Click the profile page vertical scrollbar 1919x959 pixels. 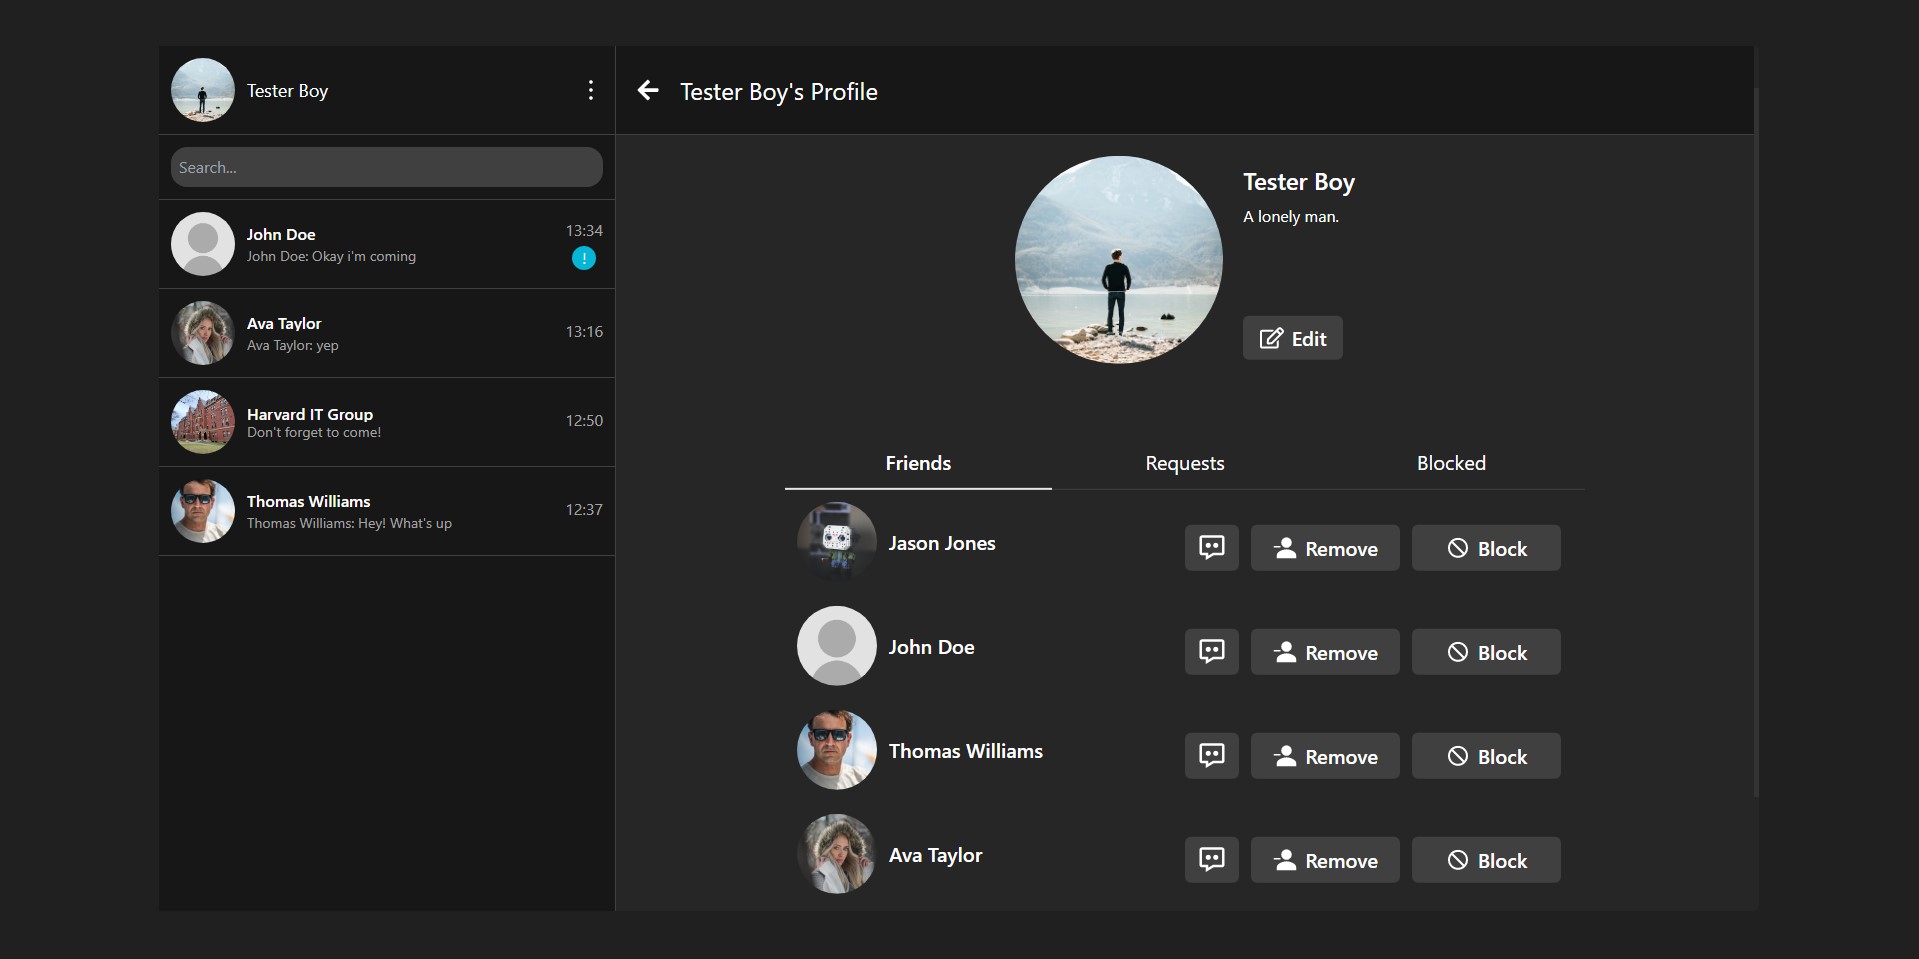(x=1756, y=441)
